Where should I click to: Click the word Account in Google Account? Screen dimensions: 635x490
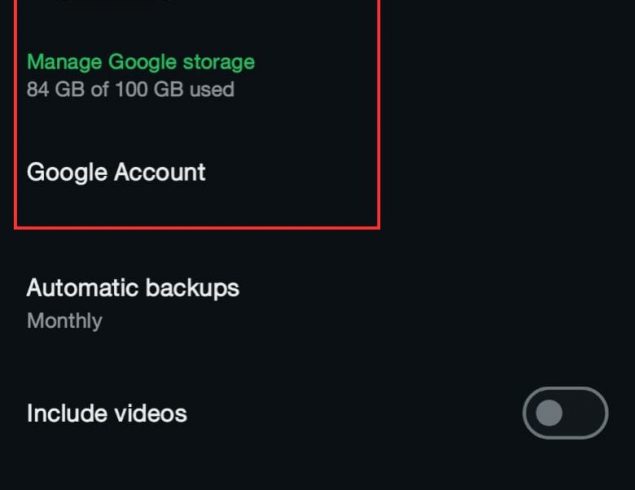coord(160,172)
